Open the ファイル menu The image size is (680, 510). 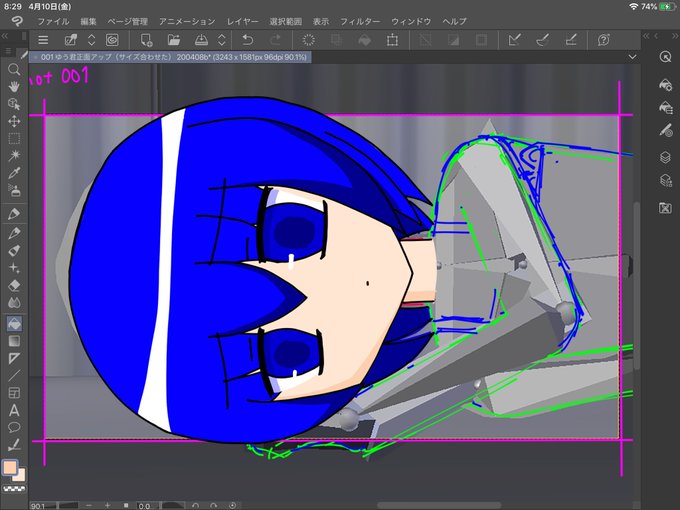[53, 21]
